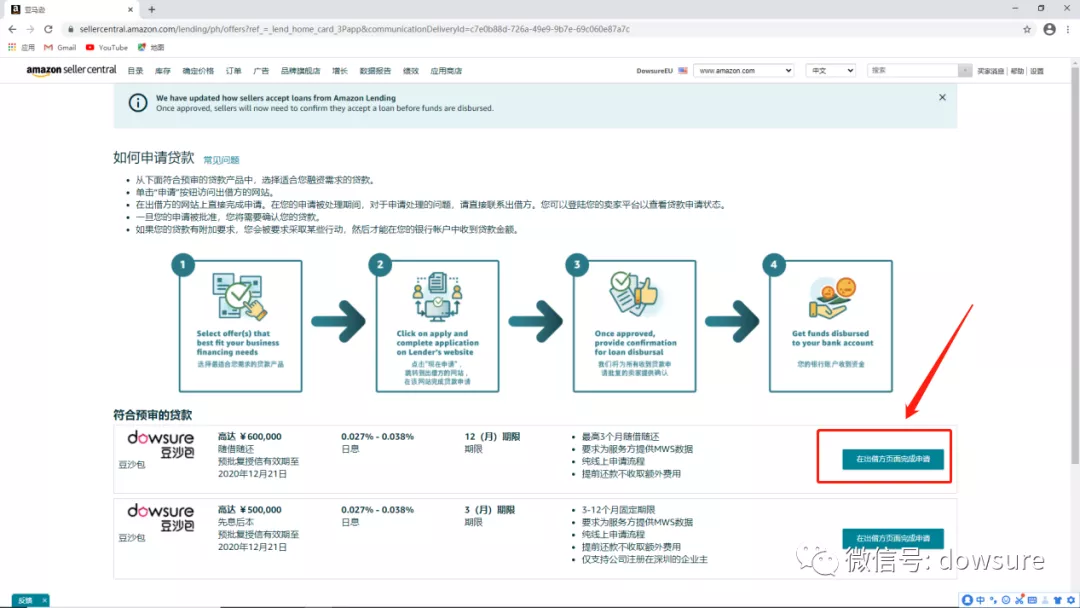Click inside the 搜索 search field

pos(917,70)
